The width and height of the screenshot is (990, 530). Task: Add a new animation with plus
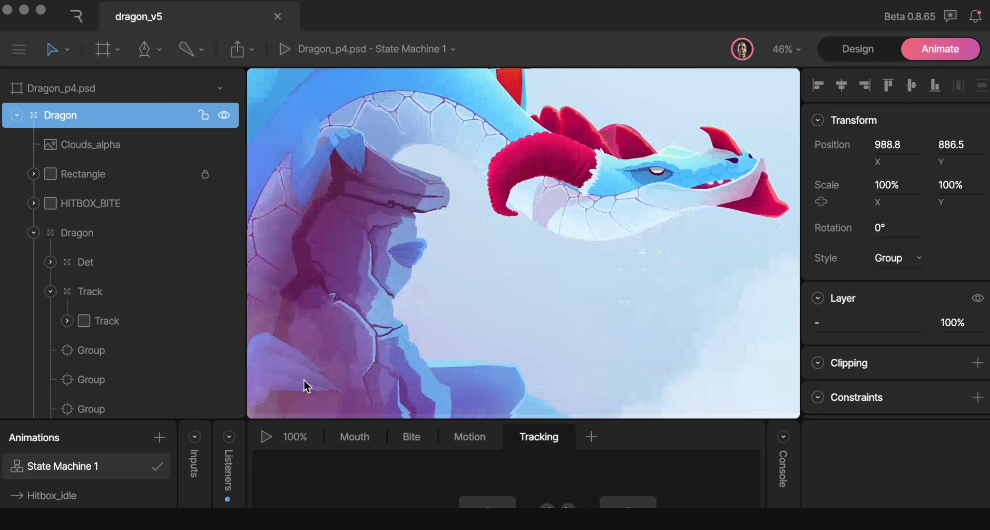(159, 437)
